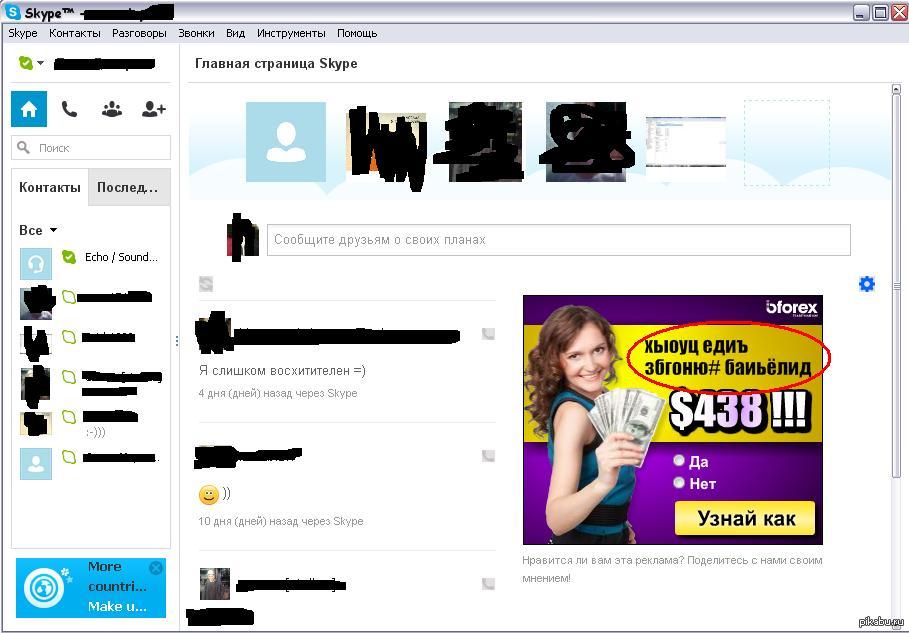The width and height of the screenshot is (909, 633).
Task: Click the create group icon
Action: click(x=112, y=109)
